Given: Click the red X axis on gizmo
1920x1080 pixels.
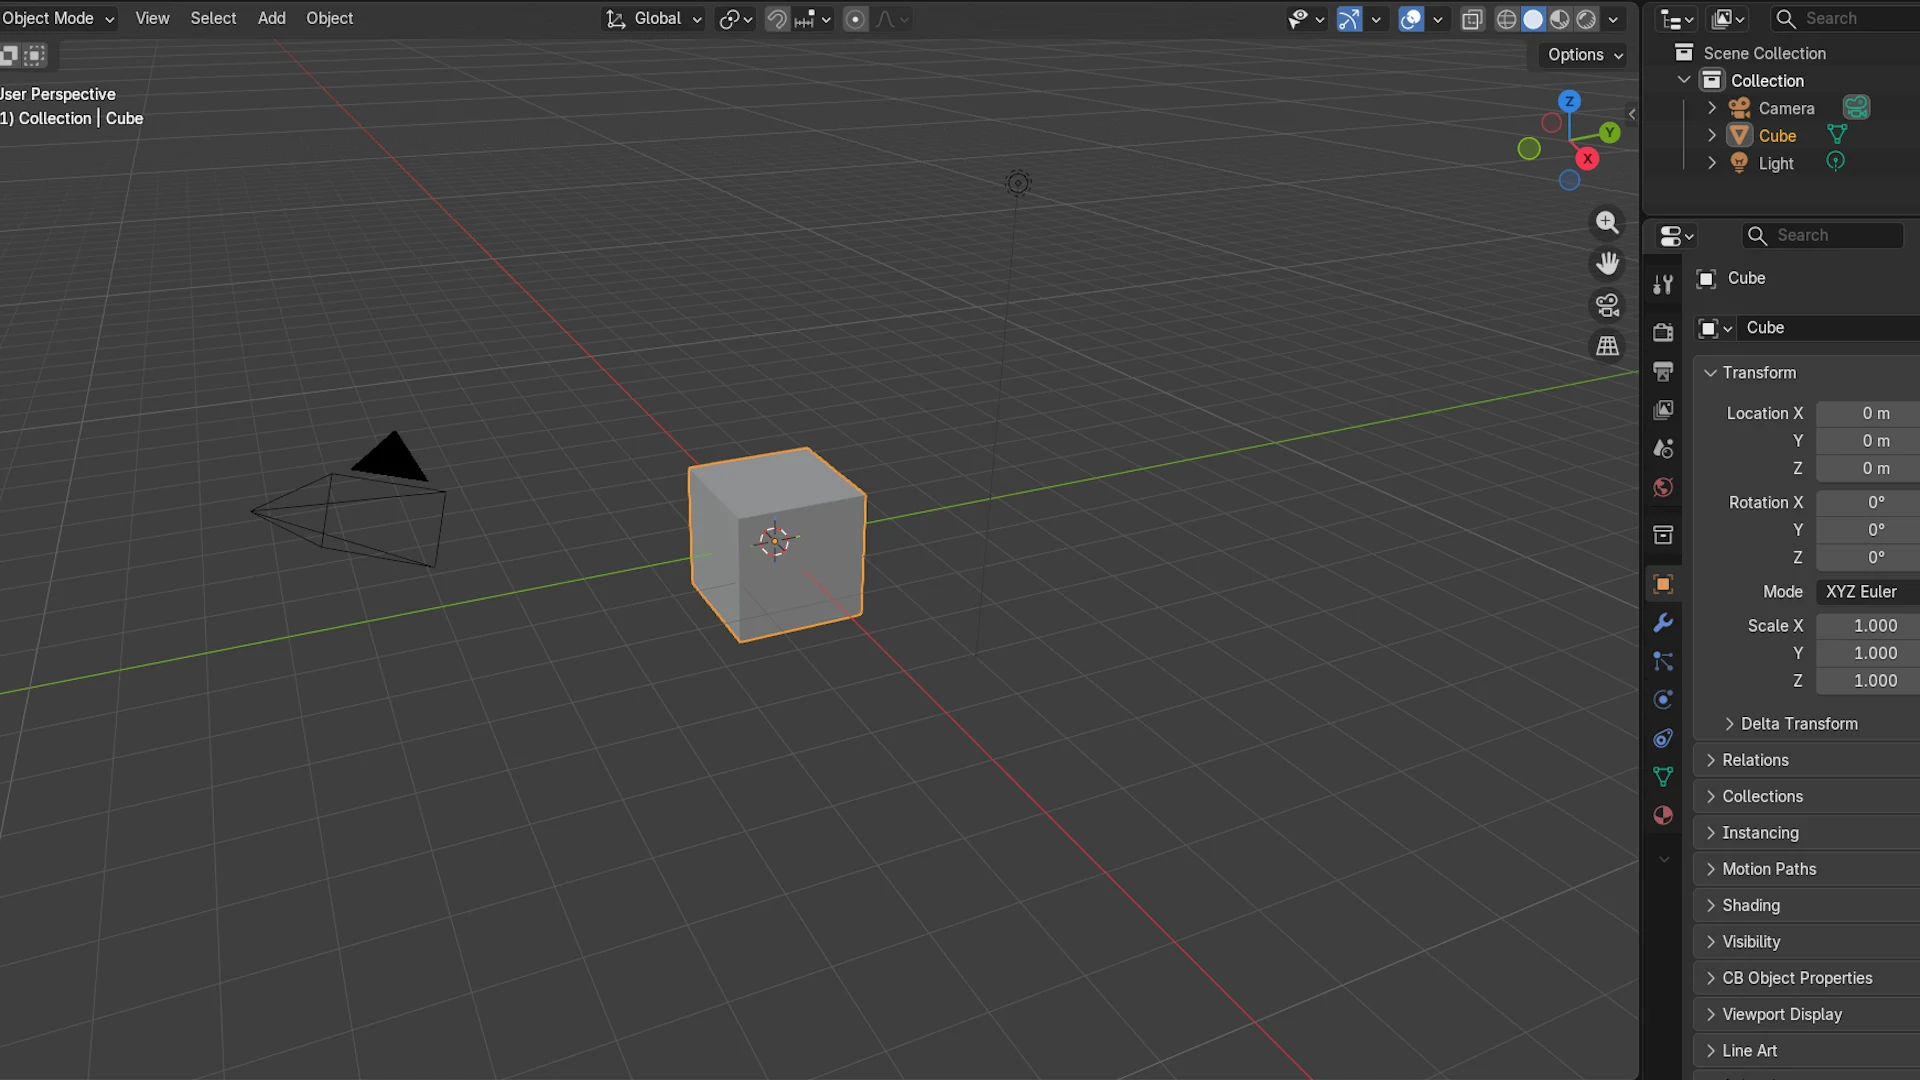Looking at the screenshot, I should point(1587,158).
